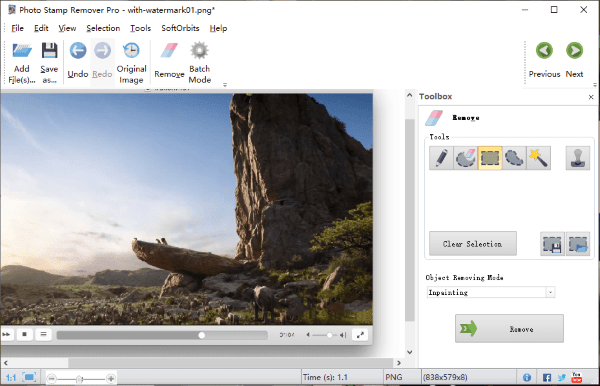Click the (838x579x8) dimensions text
The height and width of the screenshot is (386, 600).
click(445, 378)
